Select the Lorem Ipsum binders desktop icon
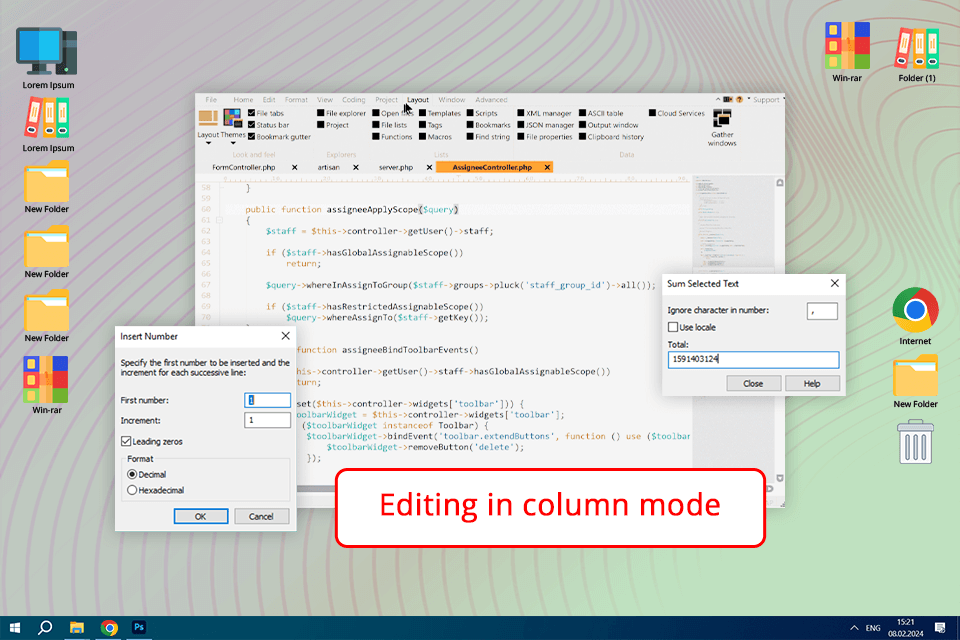This screenshot has width=960, height=640. (47, 118)
